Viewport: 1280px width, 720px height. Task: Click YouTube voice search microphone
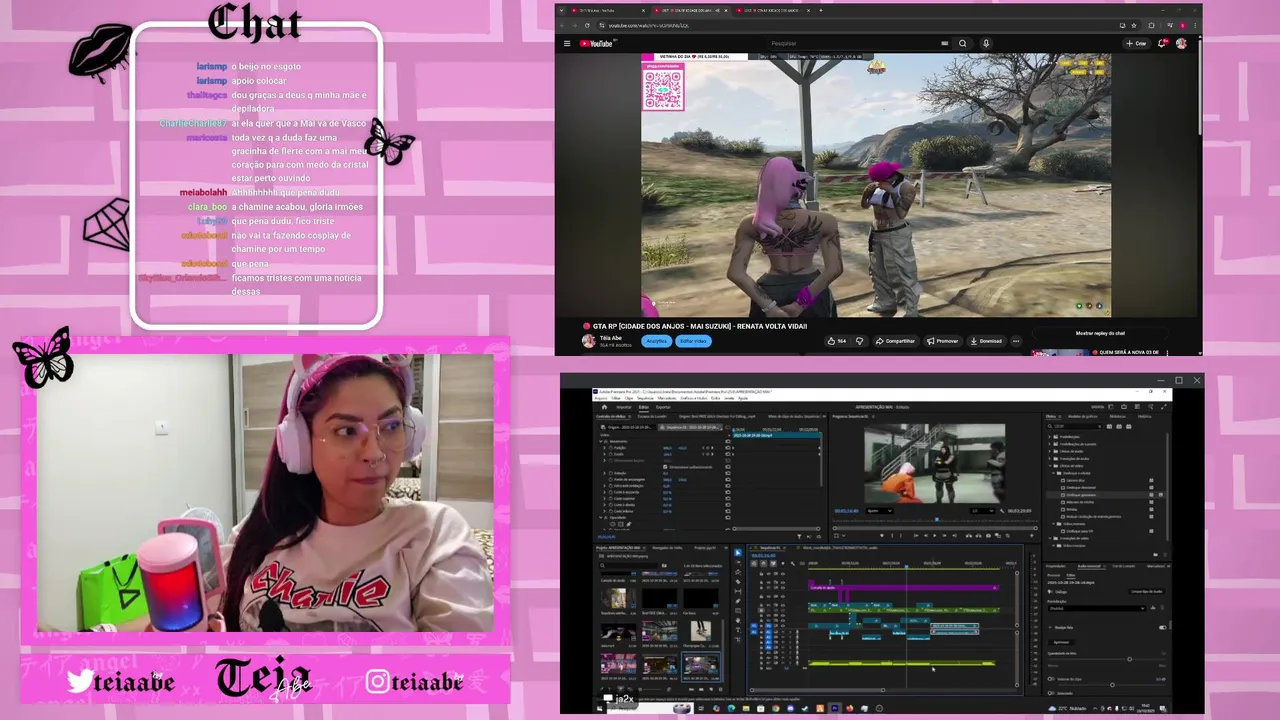coord(986,43)
